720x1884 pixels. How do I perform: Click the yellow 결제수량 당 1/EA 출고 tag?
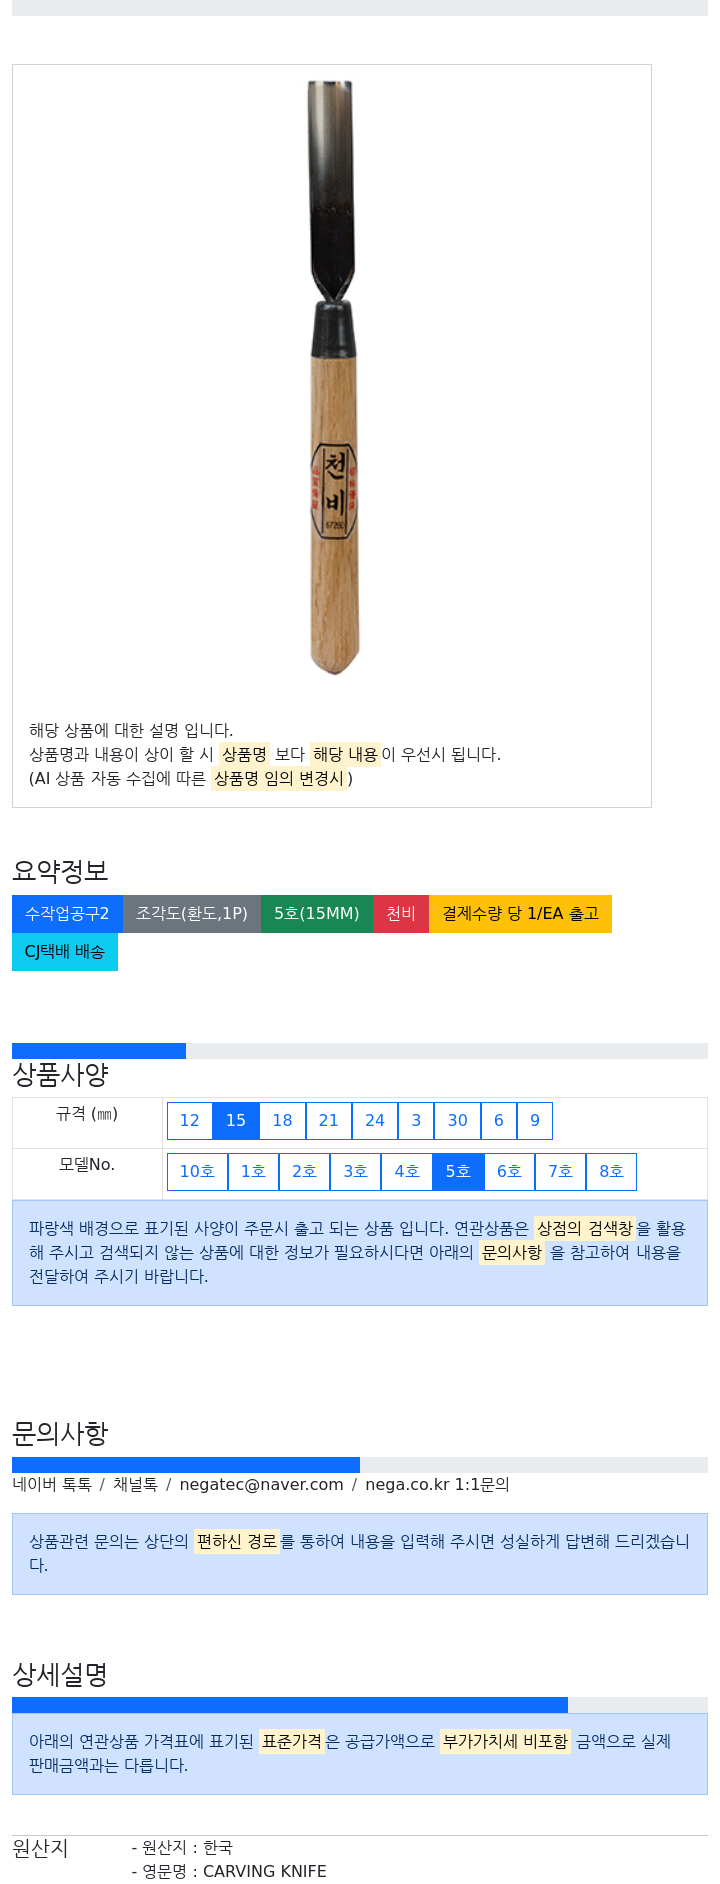[520, 914]
